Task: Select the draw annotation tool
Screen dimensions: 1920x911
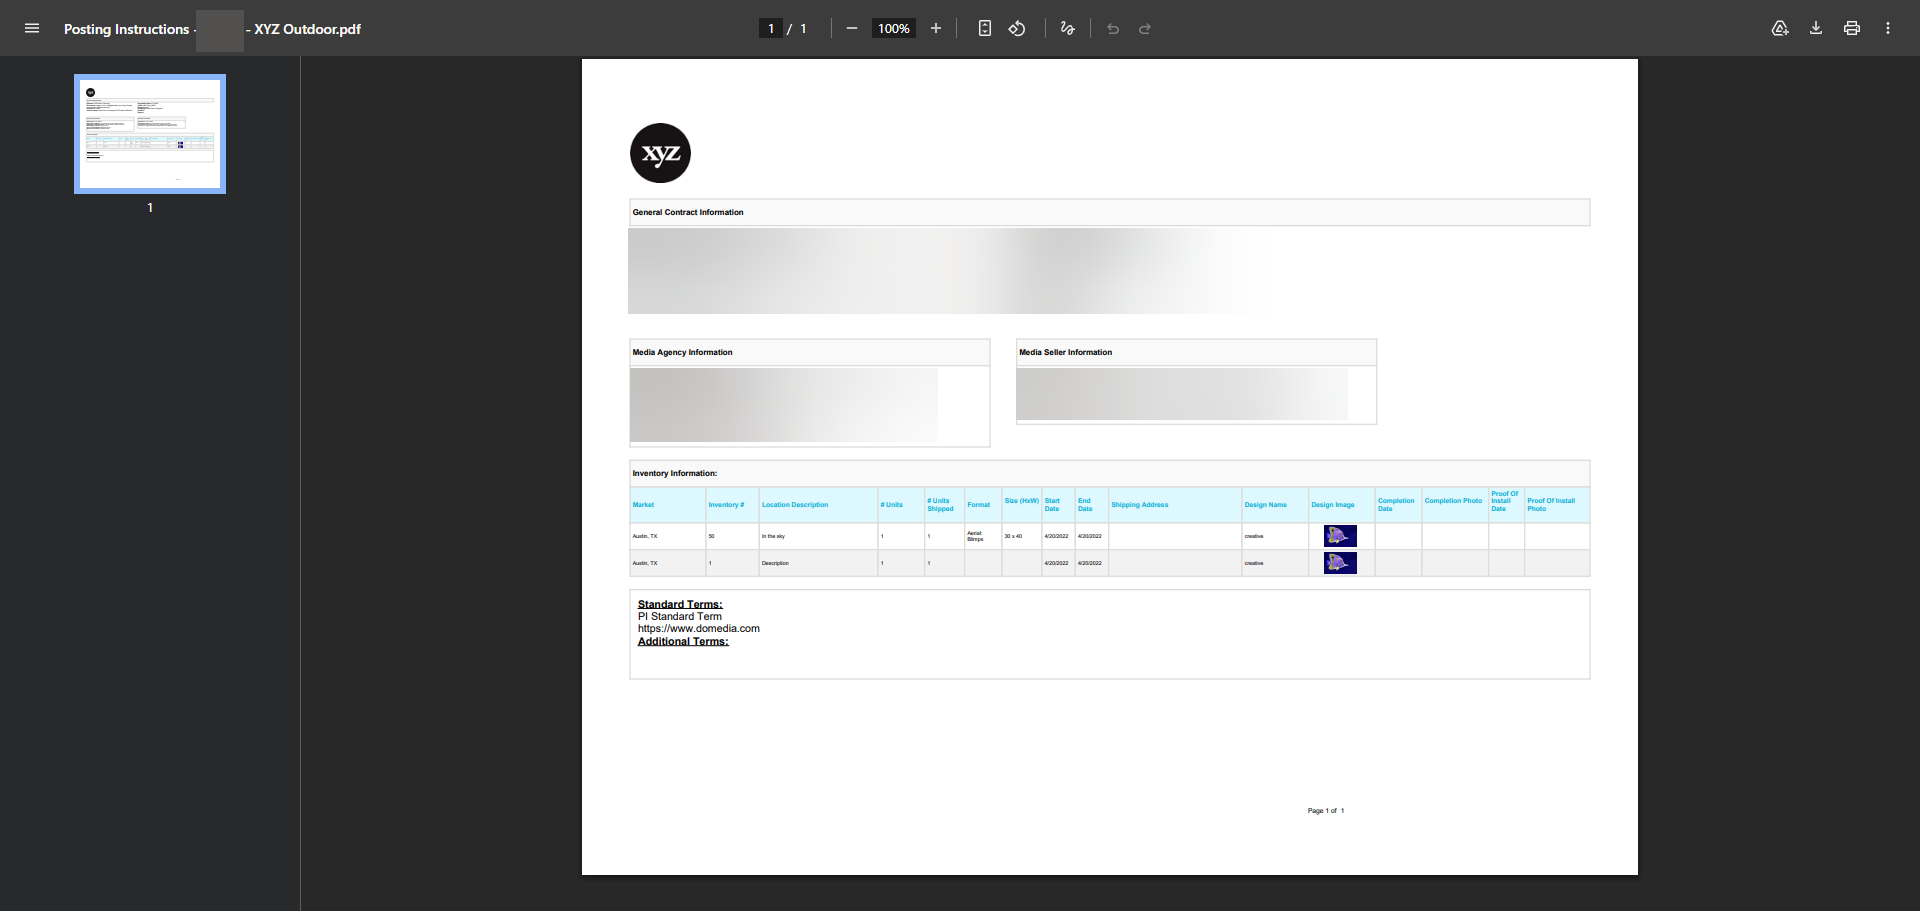Action: (1067, 28)
